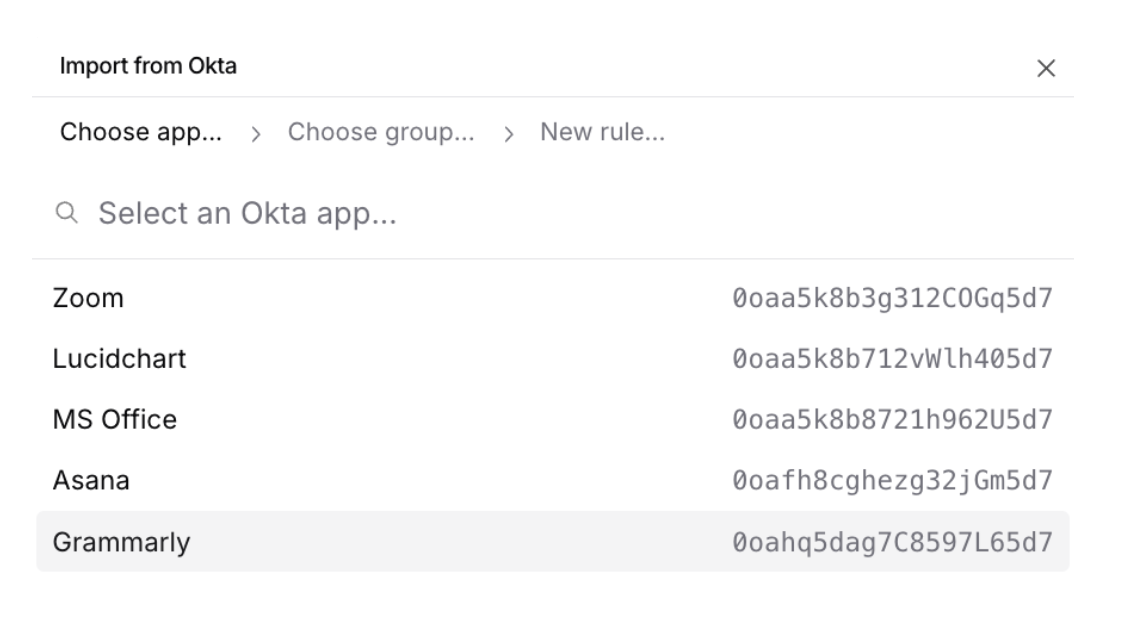Select the Grammarly app
The width and height of the screenshot is (1134, 644).
point(553,541)
